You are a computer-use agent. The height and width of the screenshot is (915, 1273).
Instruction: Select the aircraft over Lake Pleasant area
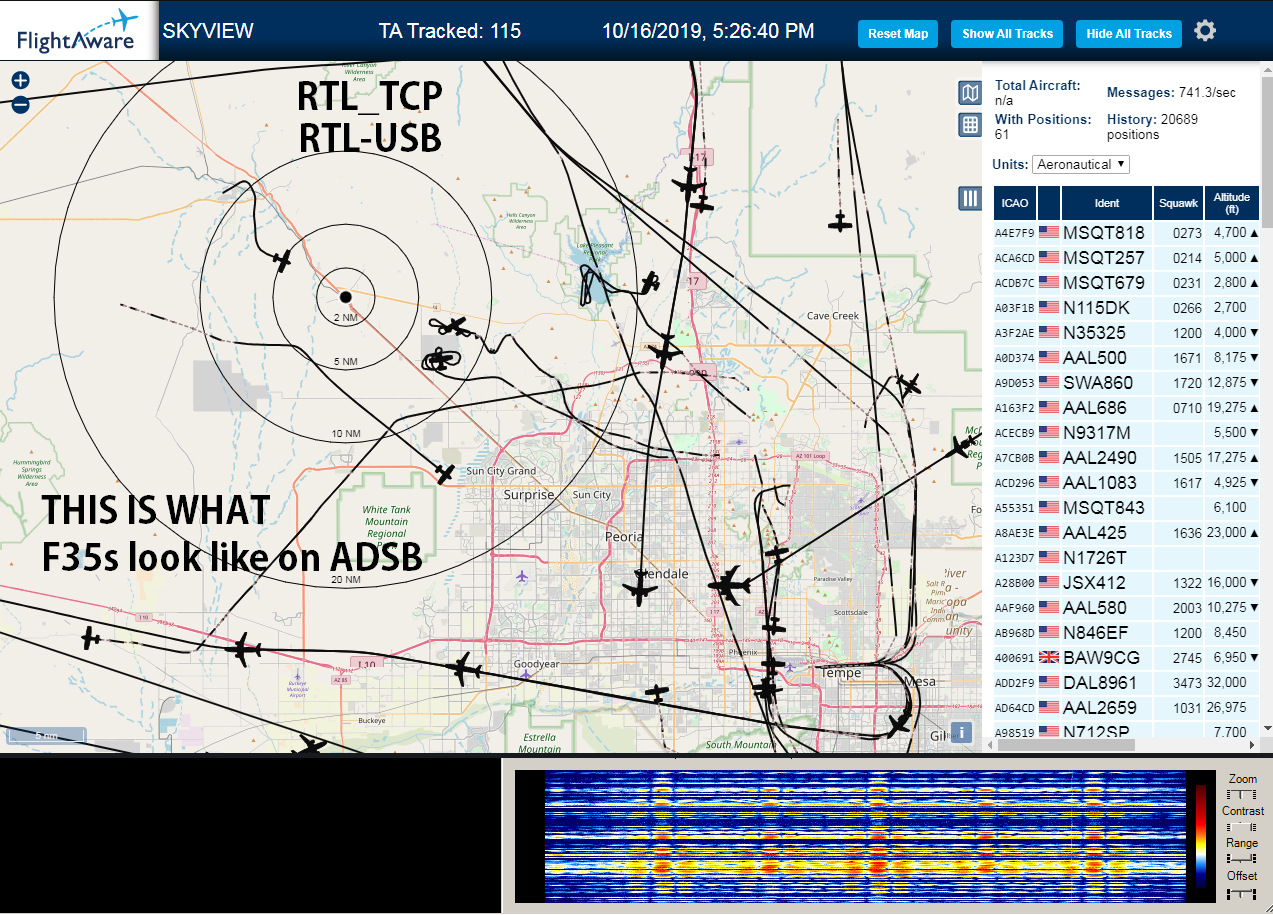coord(650,283)
